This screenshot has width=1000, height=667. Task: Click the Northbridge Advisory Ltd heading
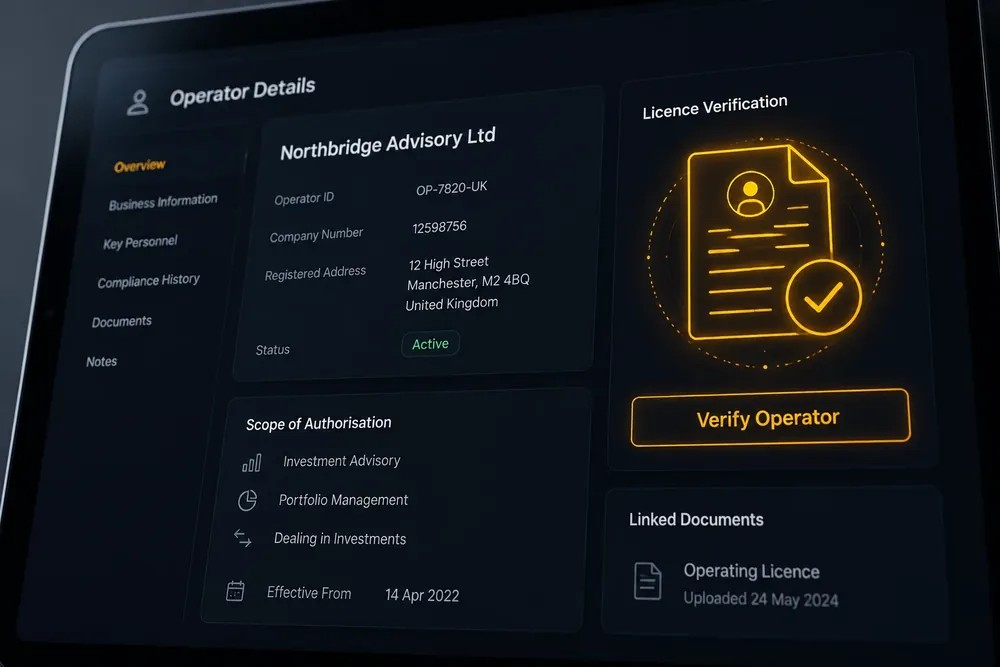(388, 144)
